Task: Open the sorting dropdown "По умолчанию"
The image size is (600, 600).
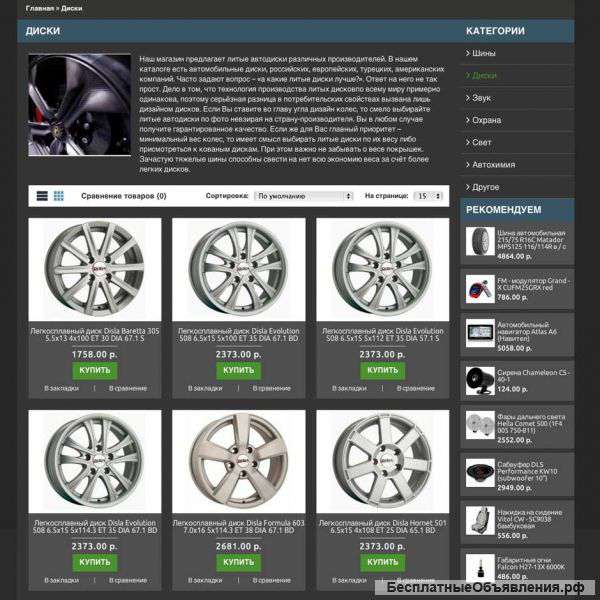Action: [303, 196]
